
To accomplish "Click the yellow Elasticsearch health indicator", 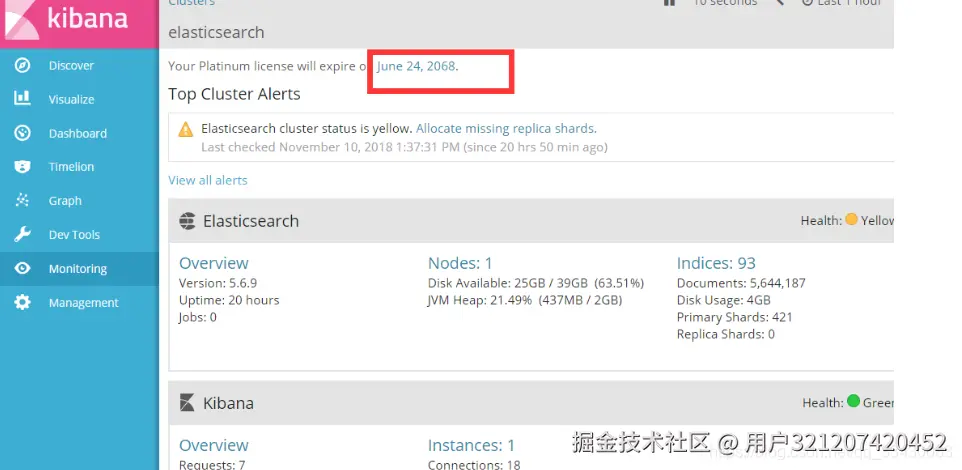I will click(x=851, y=219).
